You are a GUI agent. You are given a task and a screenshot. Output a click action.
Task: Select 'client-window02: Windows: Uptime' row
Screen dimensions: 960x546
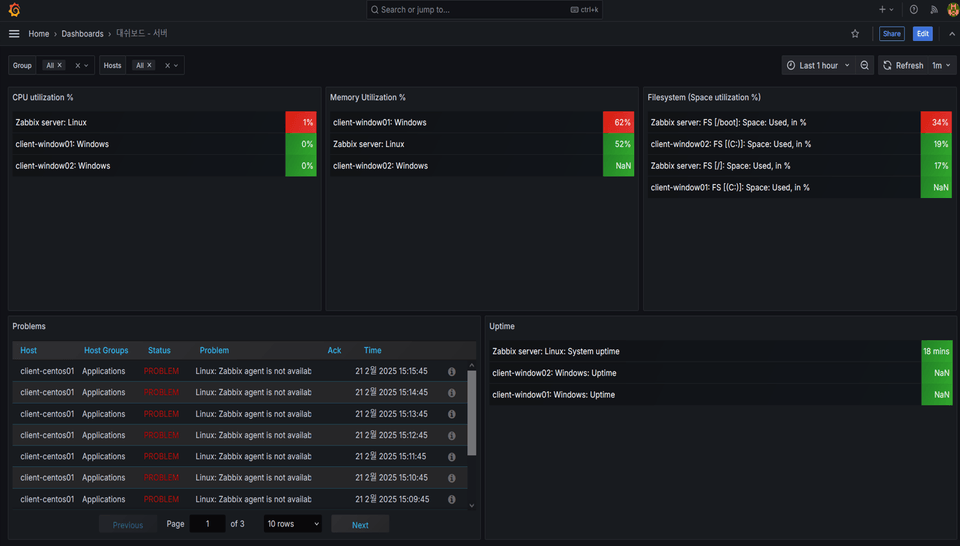tap(721, 373)
